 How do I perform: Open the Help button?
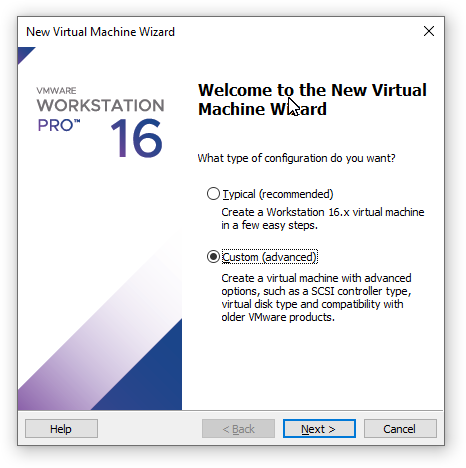point(61,429)
